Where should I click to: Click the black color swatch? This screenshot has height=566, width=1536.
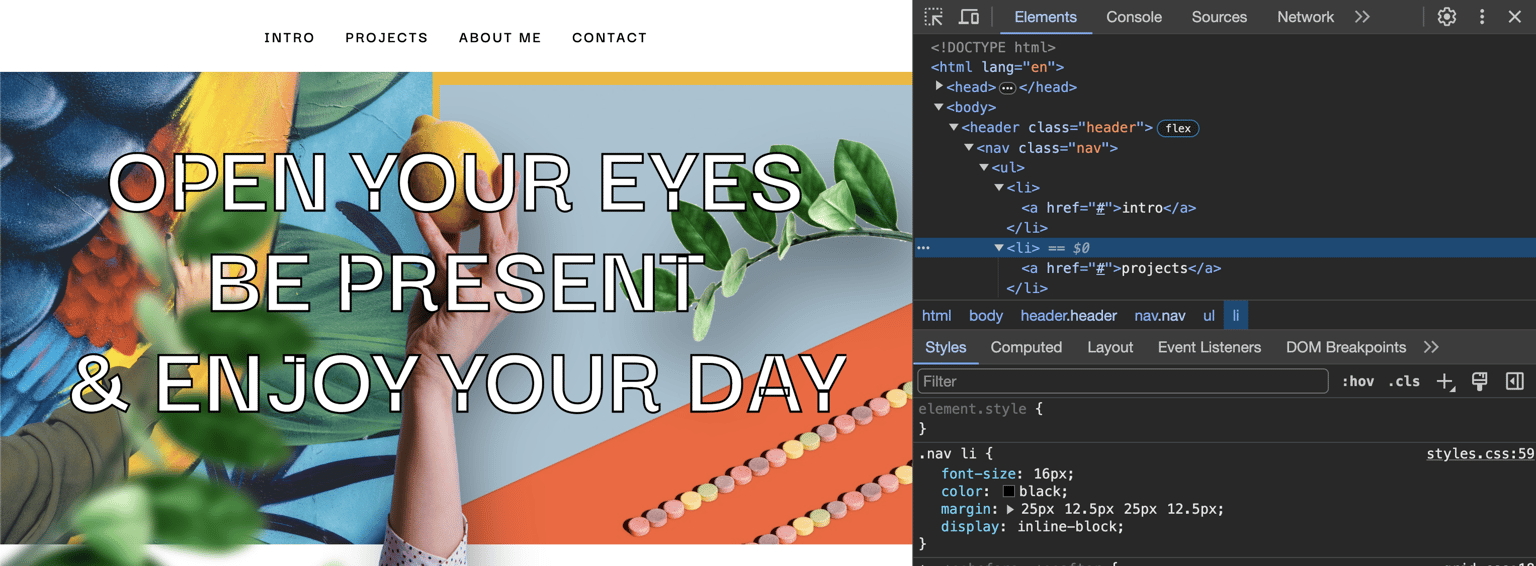(x=1008, y=492)
